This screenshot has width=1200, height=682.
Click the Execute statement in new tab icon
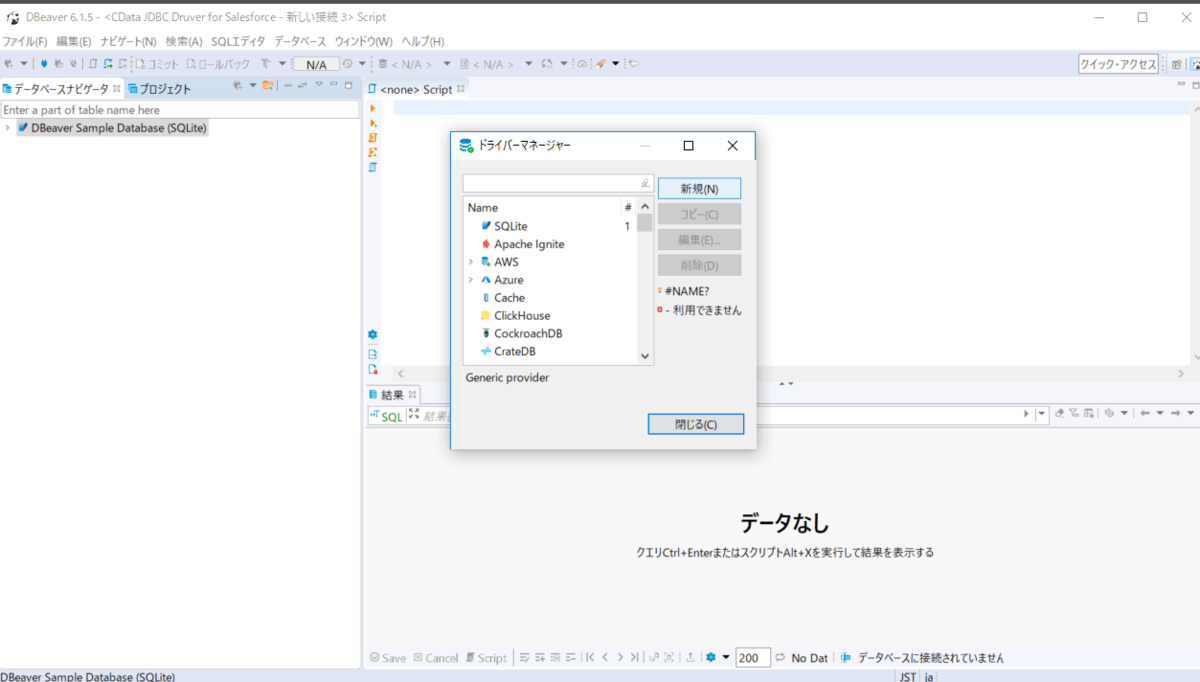(x=373, y=122)
